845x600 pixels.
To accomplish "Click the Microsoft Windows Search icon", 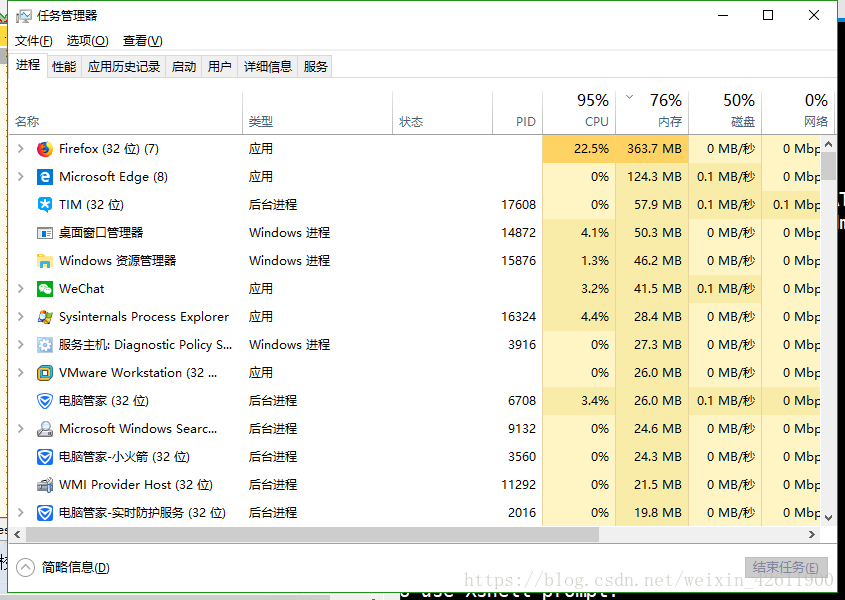I will click(x=45, y=429).
